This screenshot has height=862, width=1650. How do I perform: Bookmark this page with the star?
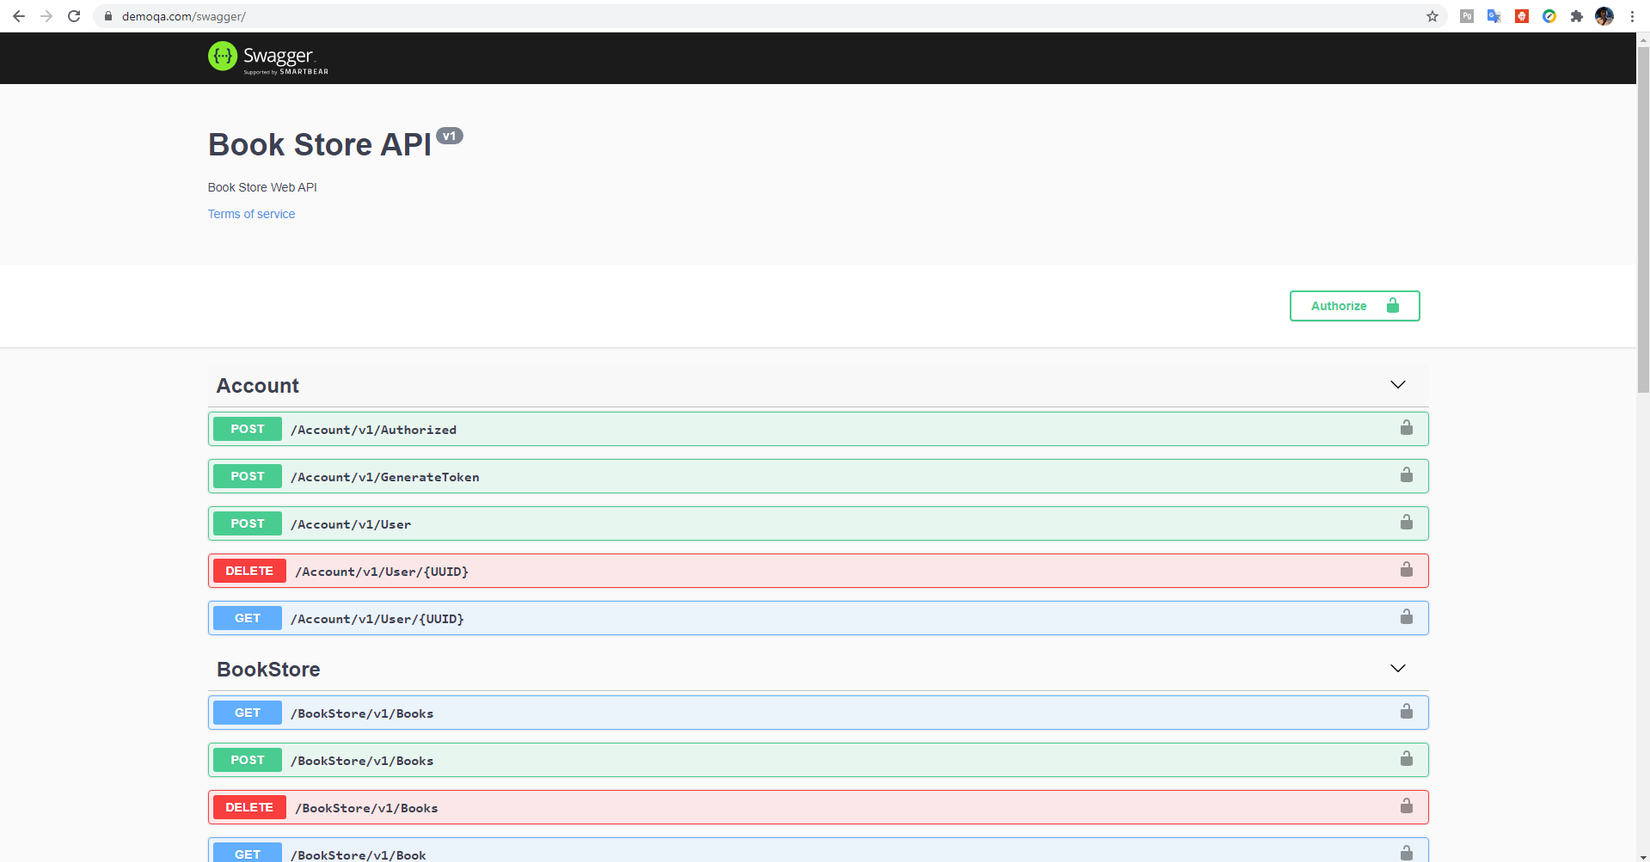(x=1432, y=16)
